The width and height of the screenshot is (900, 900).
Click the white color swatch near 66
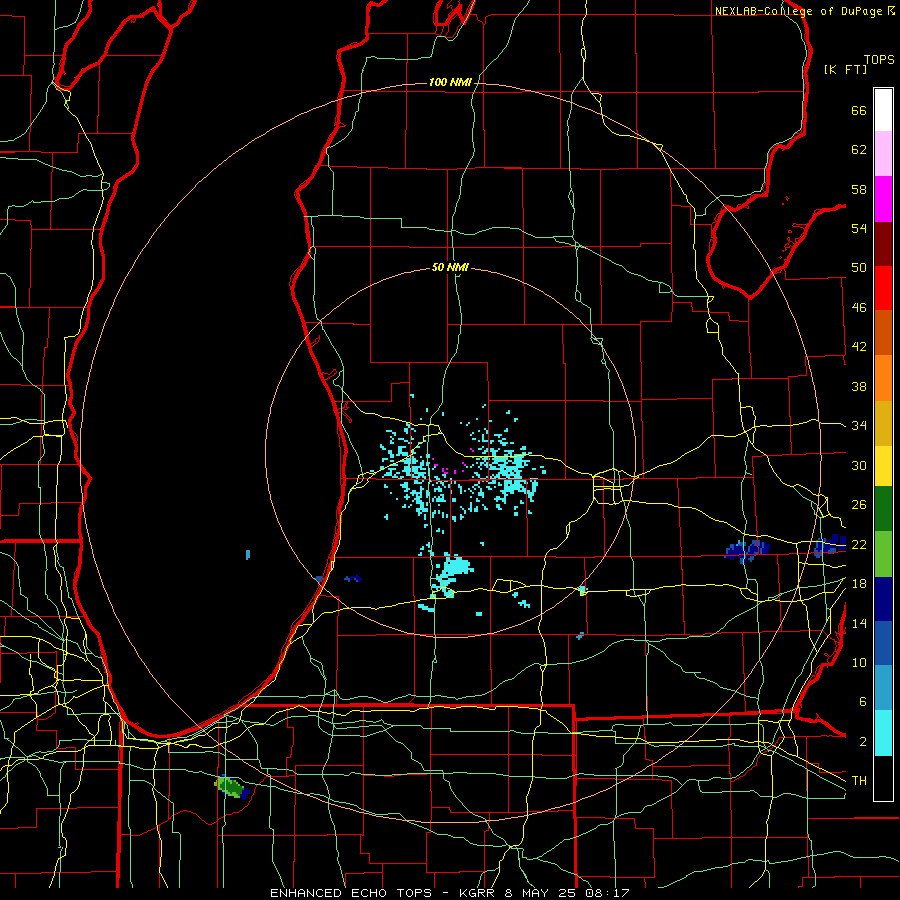click(x=883, y=110)
